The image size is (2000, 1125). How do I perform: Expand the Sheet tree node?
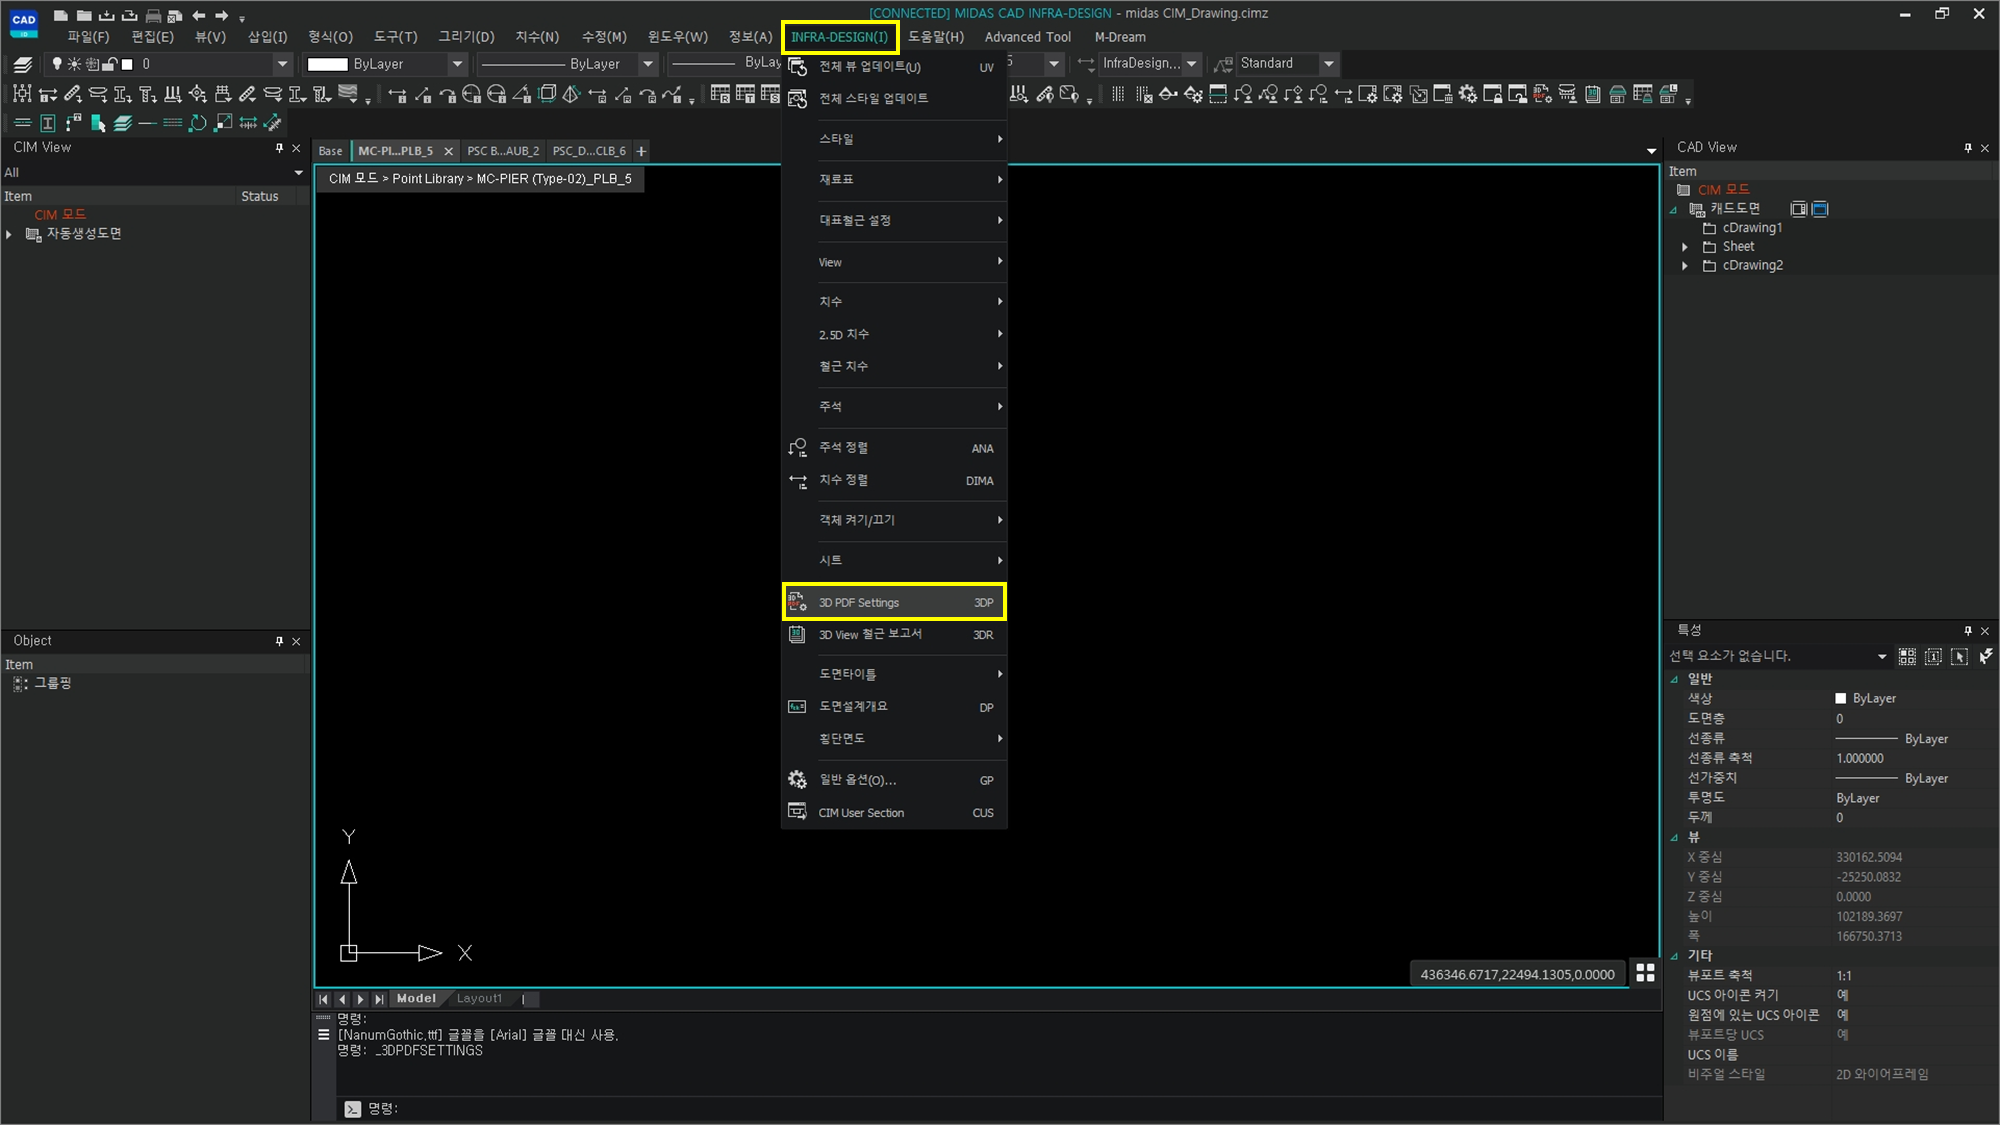[x=1685, y=247]
